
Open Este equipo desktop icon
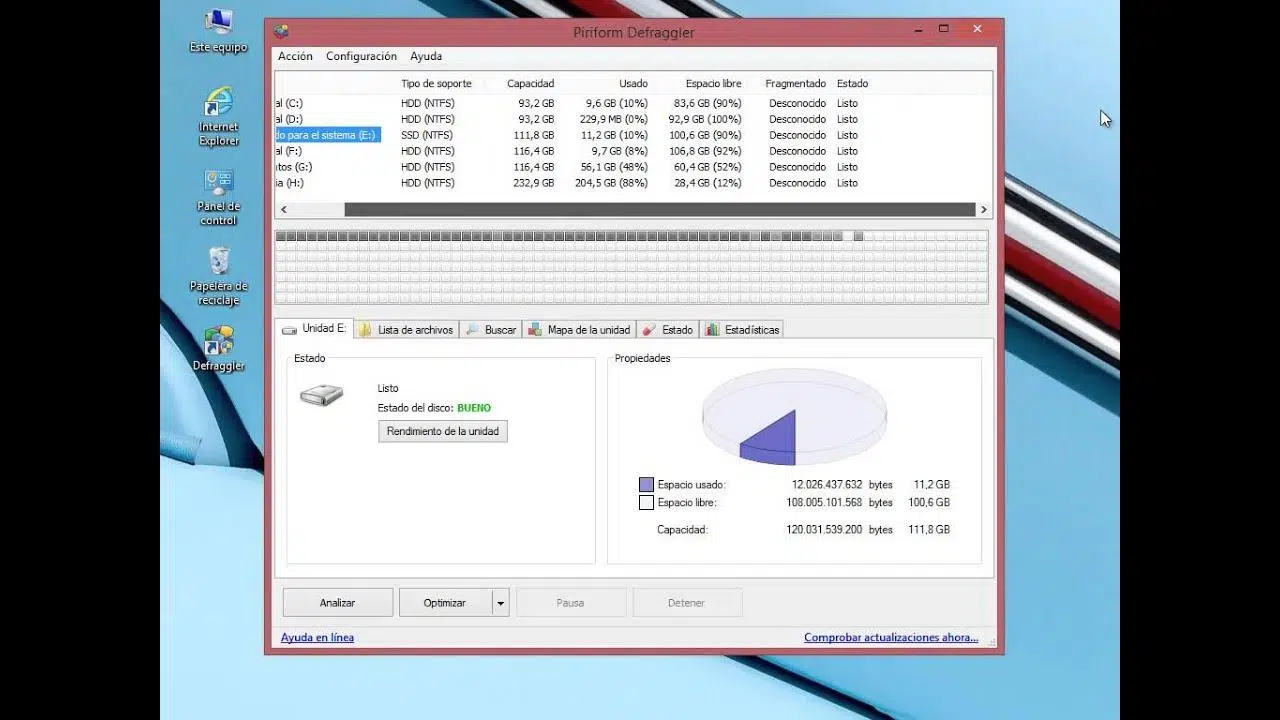click(218, 22)
